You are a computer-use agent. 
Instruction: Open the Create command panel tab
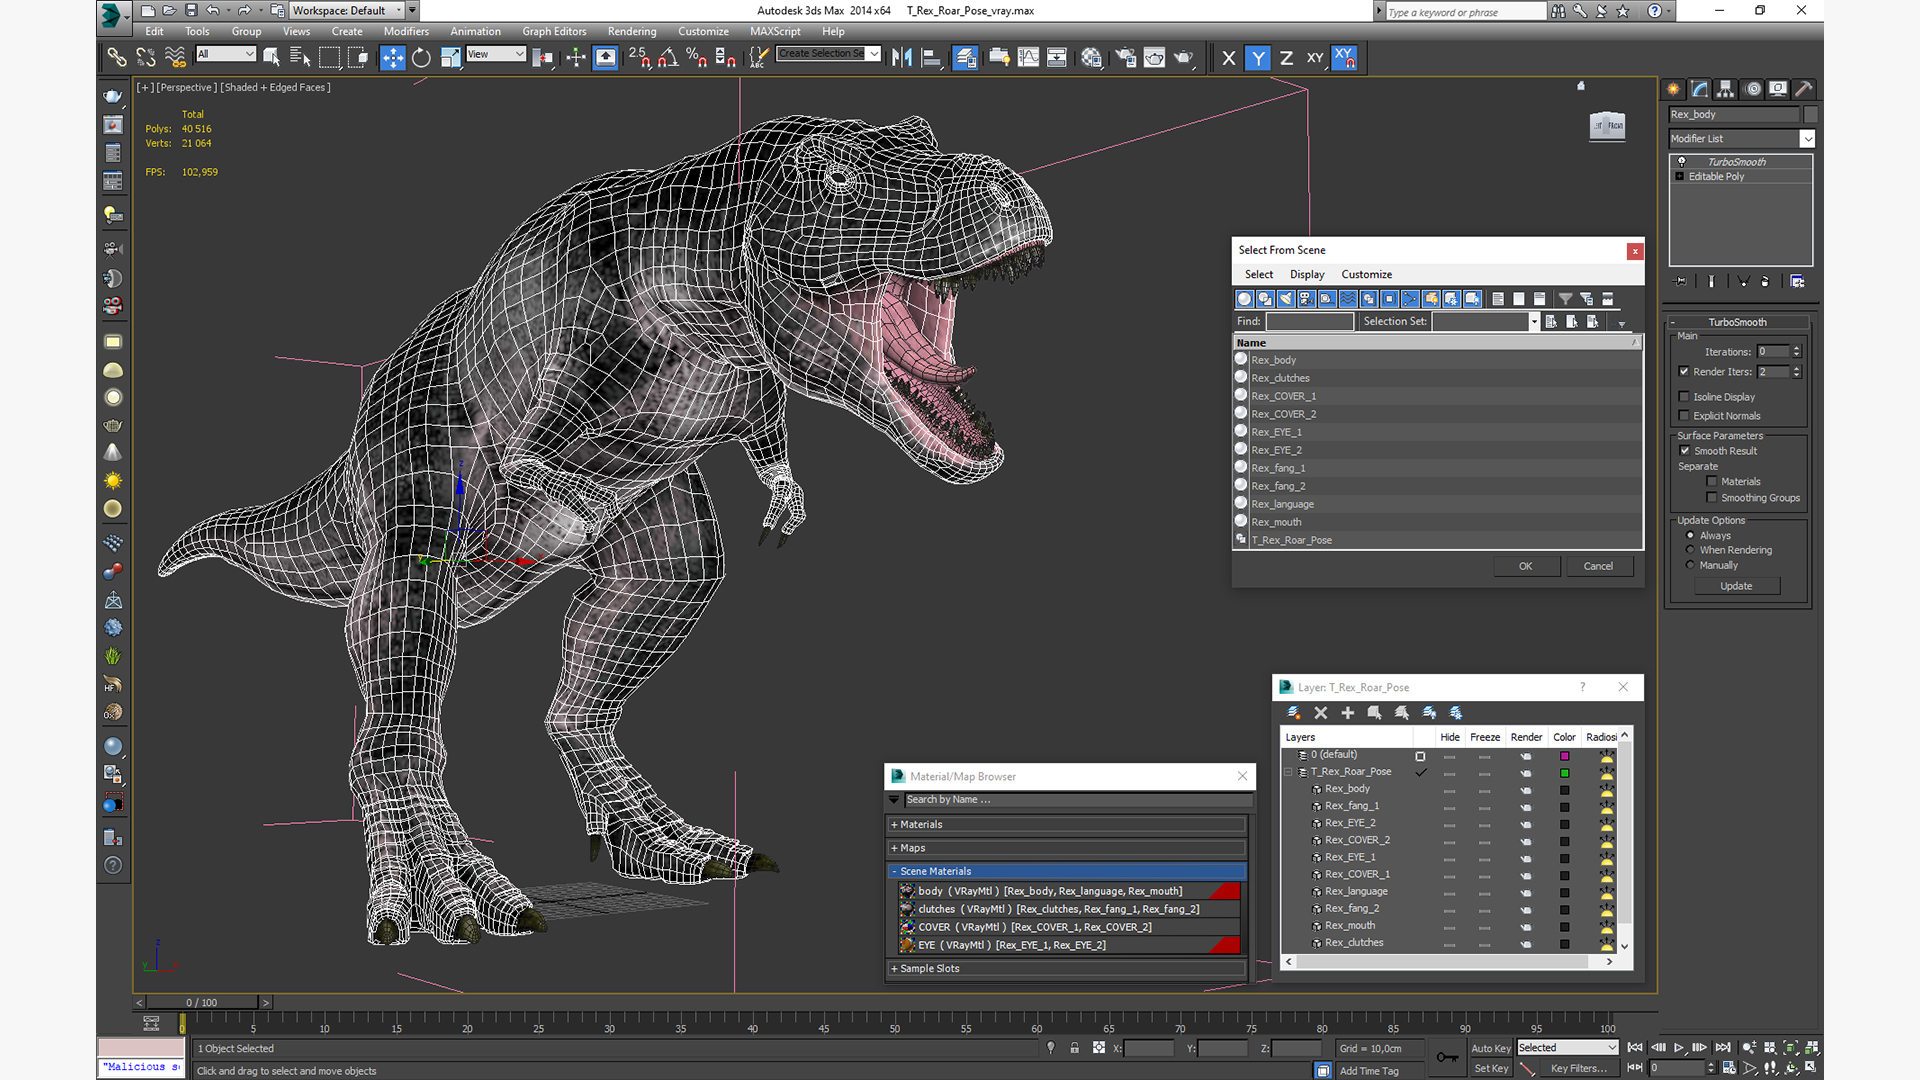1674,89
